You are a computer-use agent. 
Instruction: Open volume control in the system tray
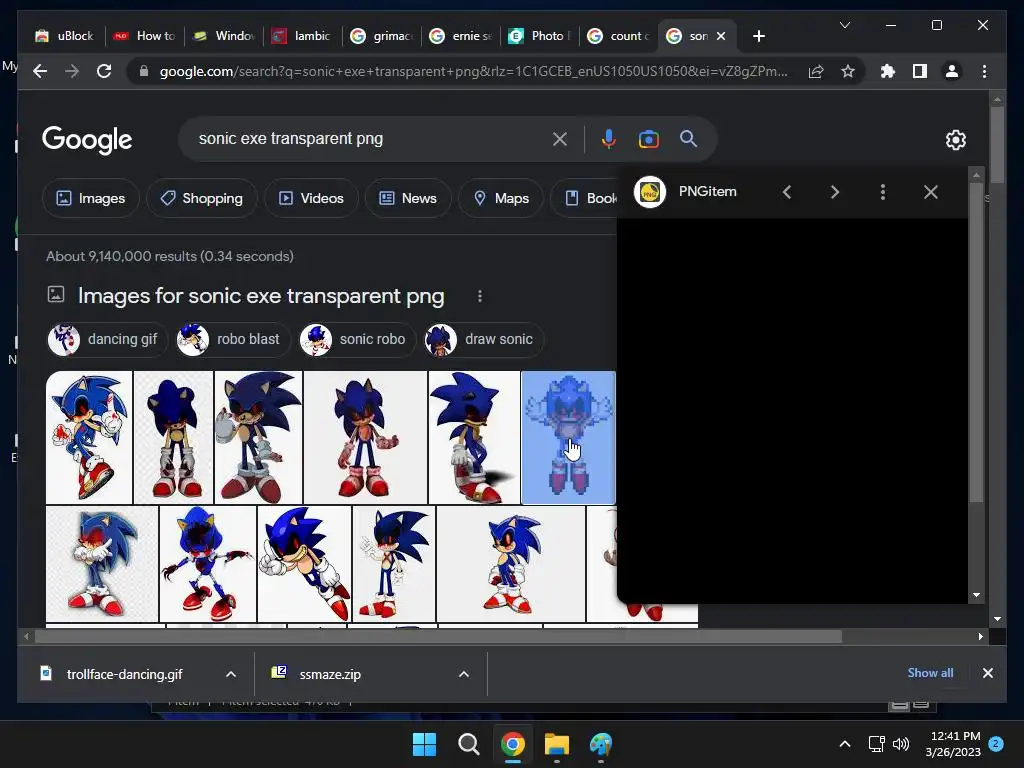click(901, 744)
